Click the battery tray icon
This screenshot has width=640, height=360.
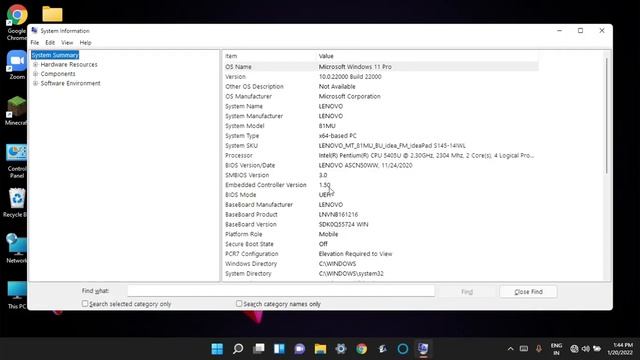pos(597,349)
